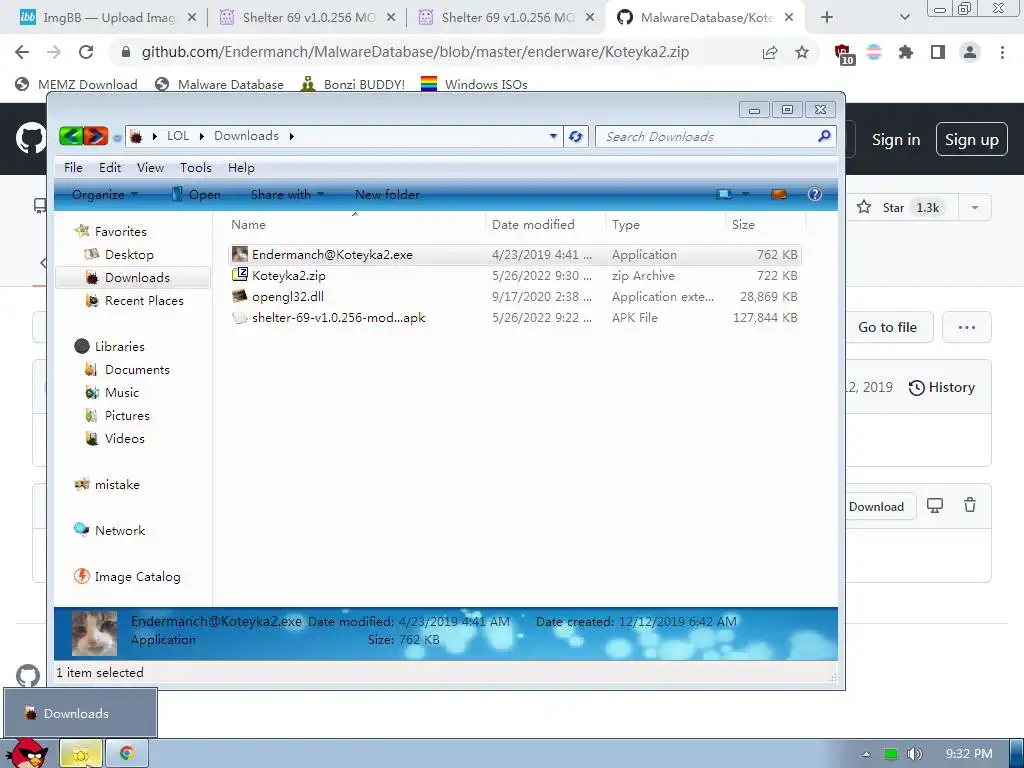This screenshot has width=1024, height=768.
Task: Click the share page icon in address bar
Action: tap(770, 52)
